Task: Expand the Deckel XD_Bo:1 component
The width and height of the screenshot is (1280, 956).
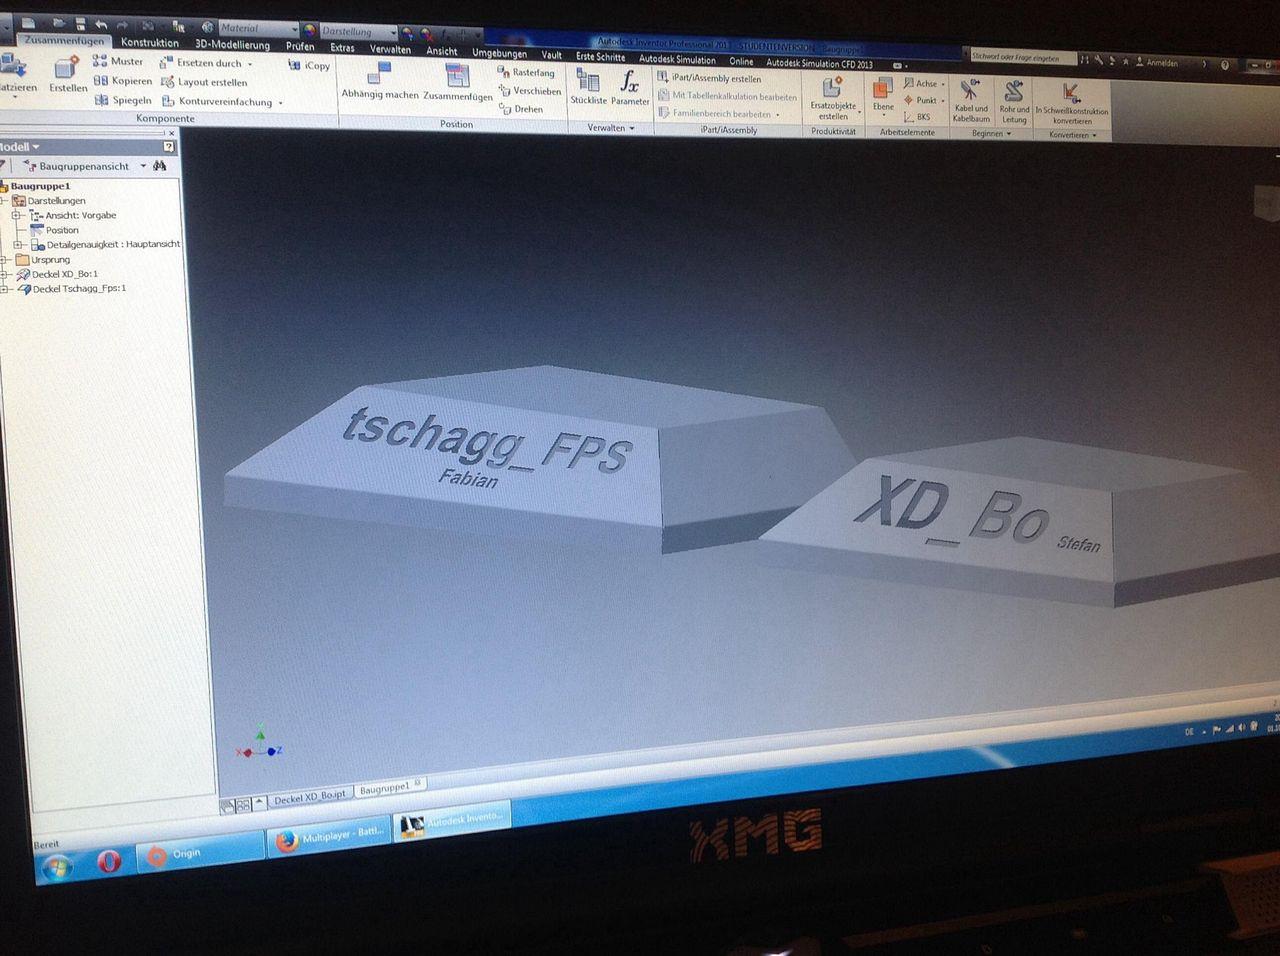Action: (x=4, y=274)
